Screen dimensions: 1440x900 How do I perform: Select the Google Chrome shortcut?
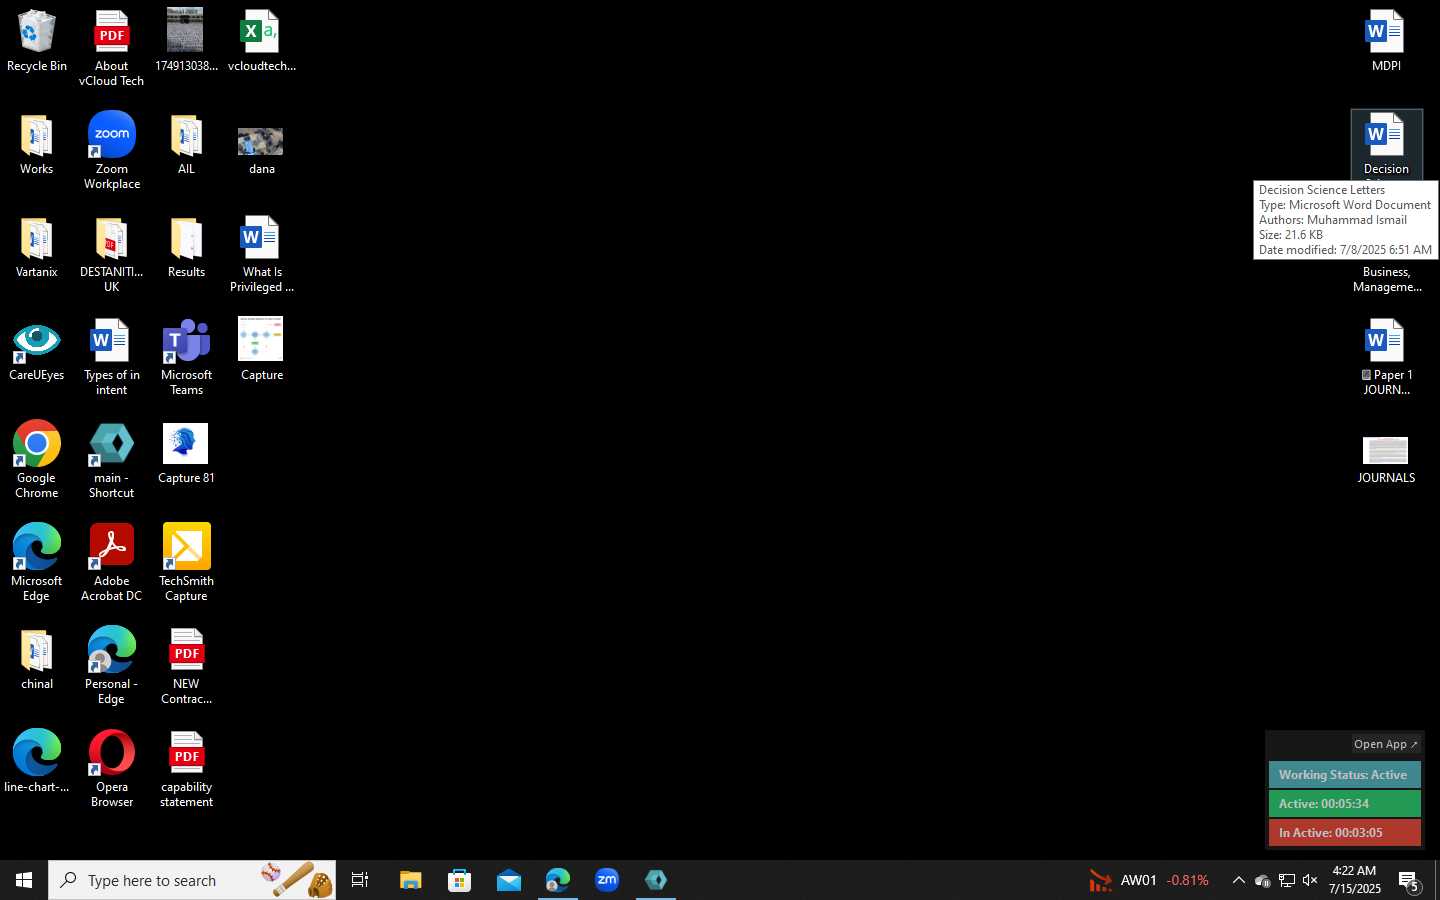tap(37, 460)
